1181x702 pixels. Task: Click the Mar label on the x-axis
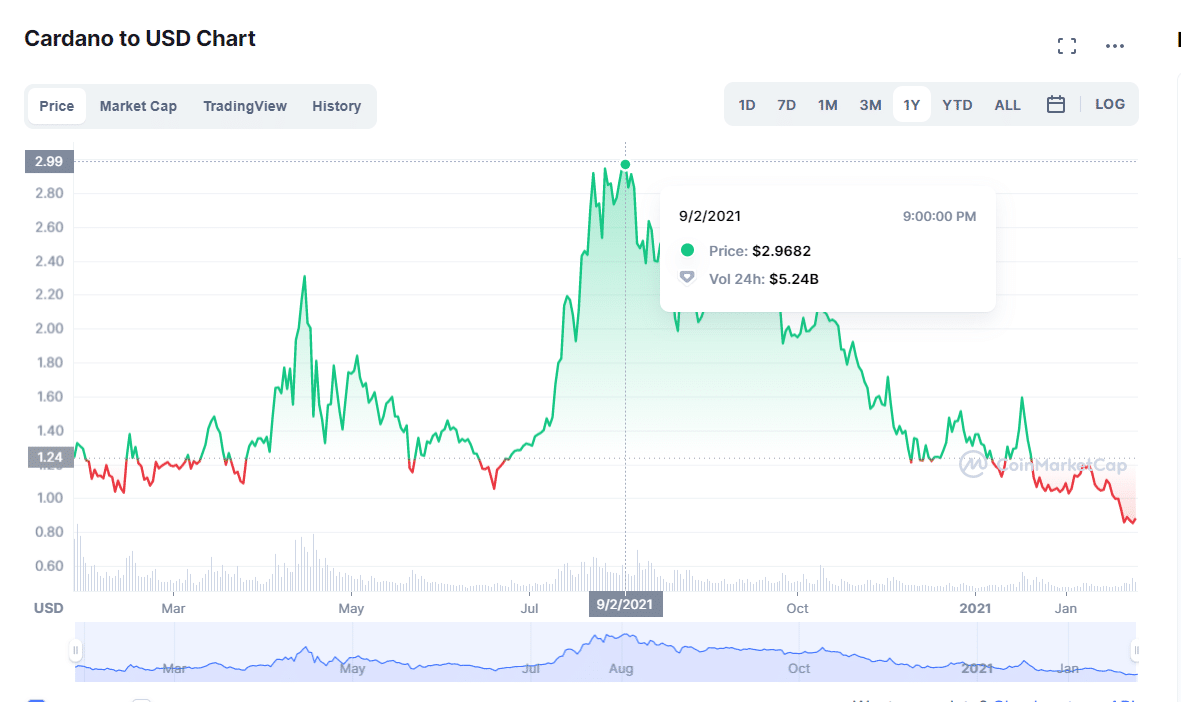173,608
